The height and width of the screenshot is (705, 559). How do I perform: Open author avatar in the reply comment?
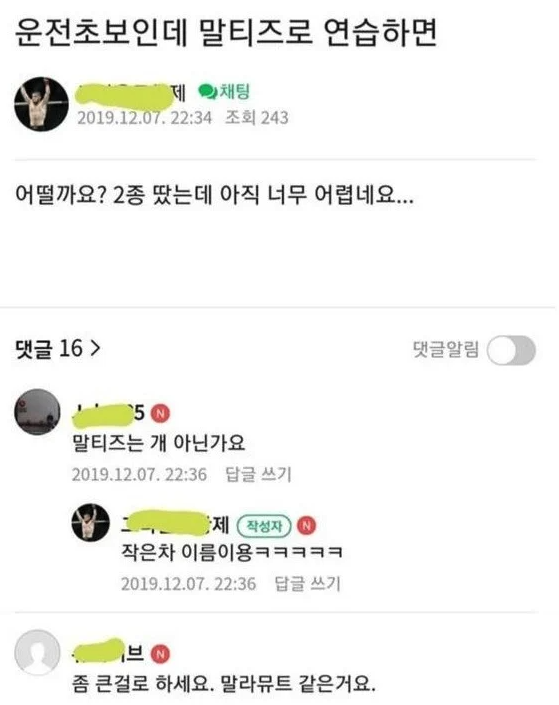click(91, 522)
